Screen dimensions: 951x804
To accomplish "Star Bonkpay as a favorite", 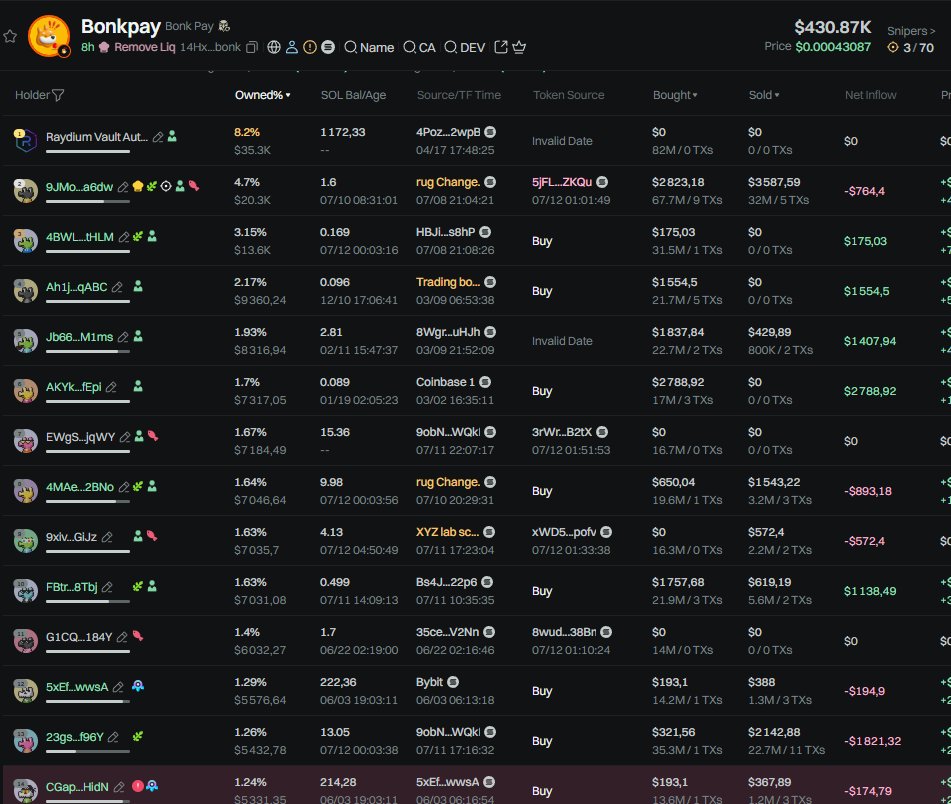I will click(x=10, y=36).
